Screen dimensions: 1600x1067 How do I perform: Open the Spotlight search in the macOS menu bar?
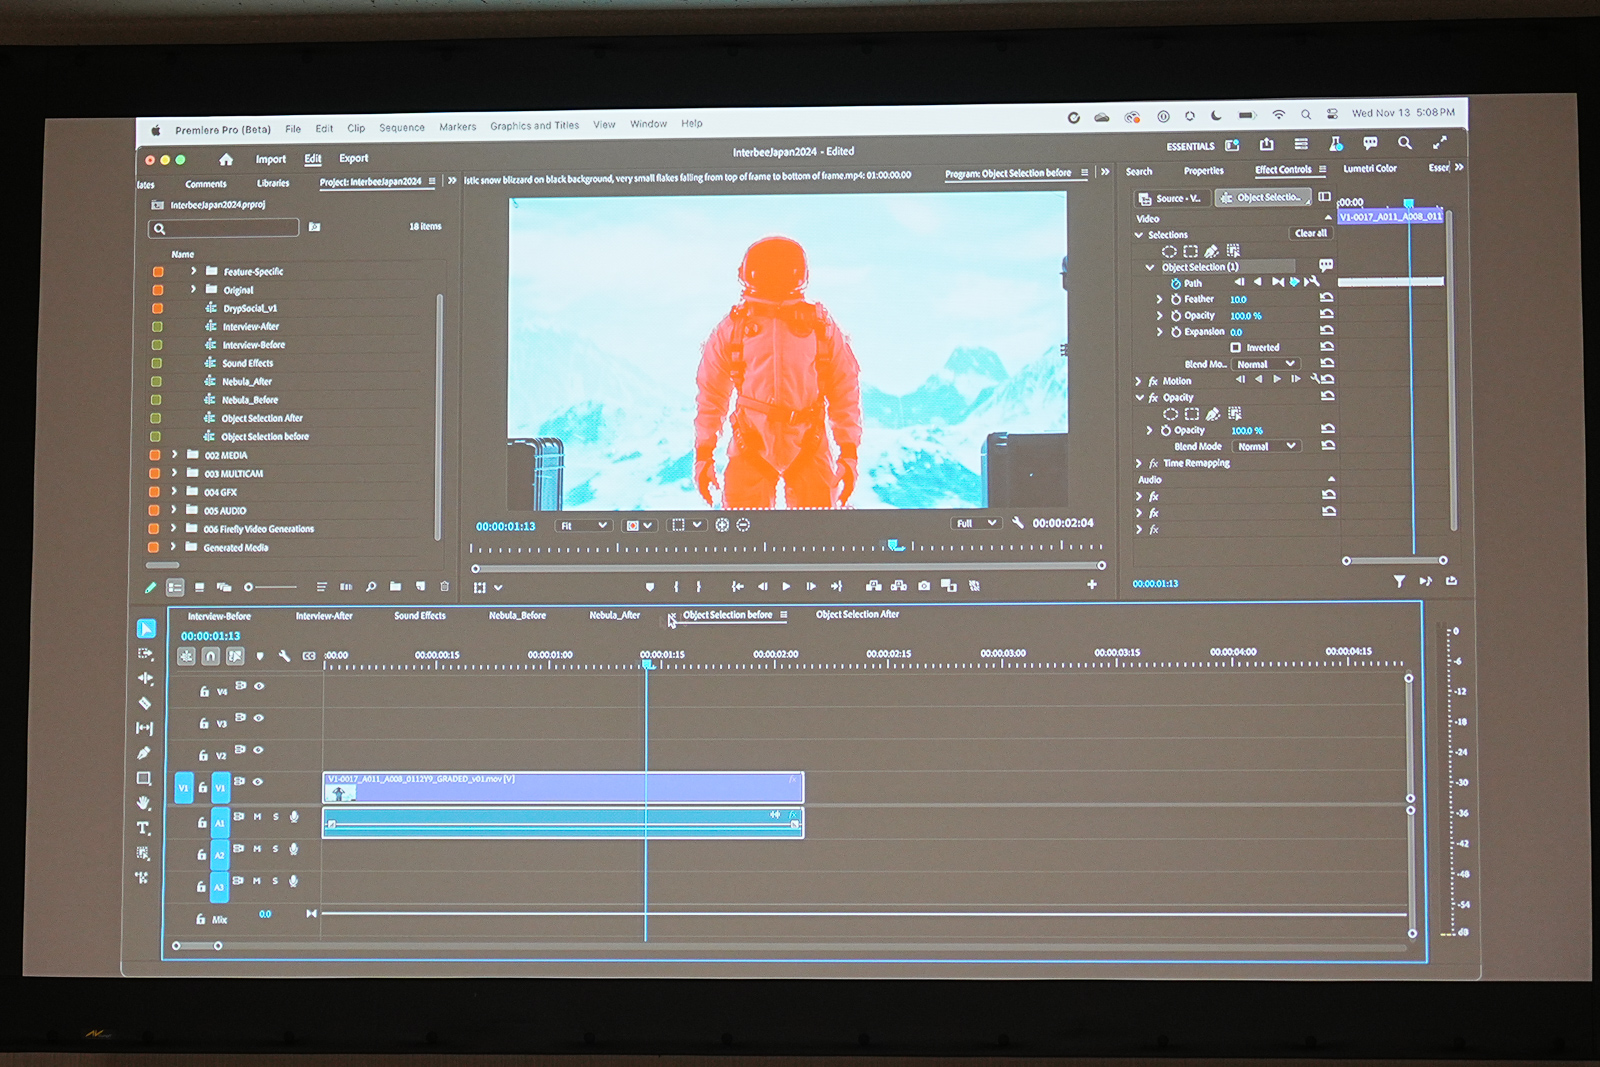pyautogui.click(x=1306, y=114)
